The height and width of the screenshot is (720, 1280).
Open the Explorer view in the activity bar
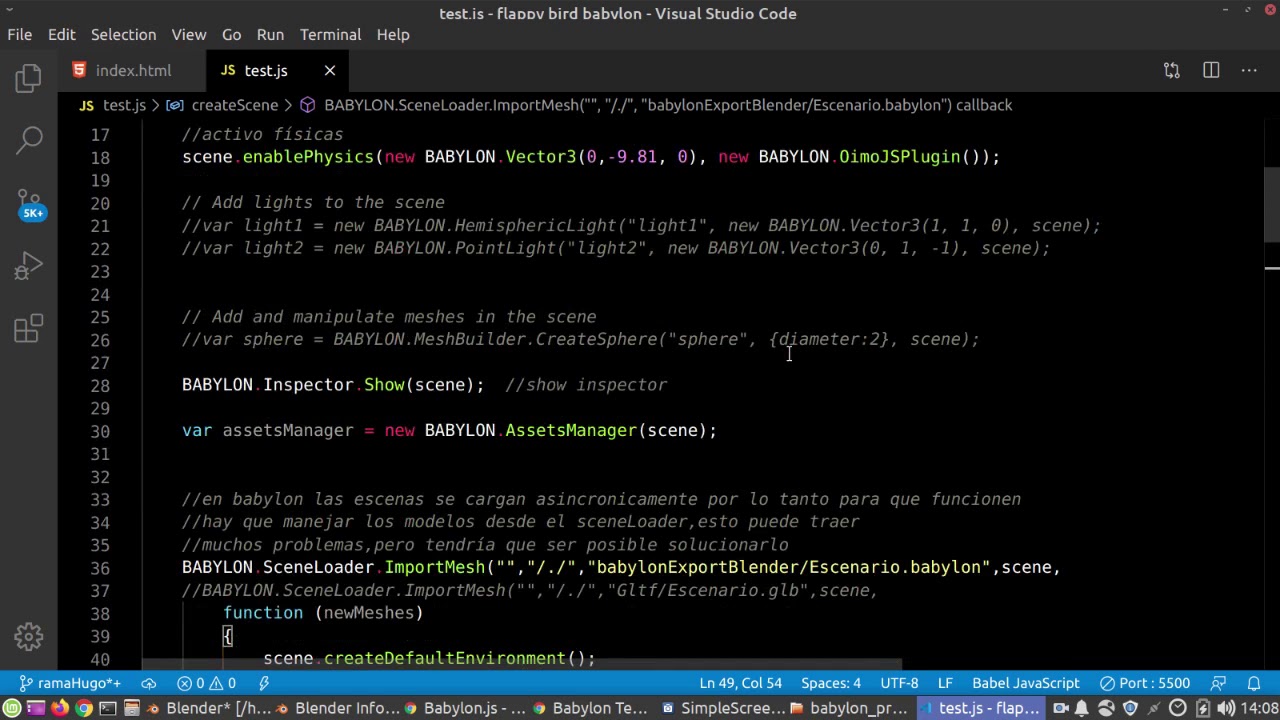point(29,77)
